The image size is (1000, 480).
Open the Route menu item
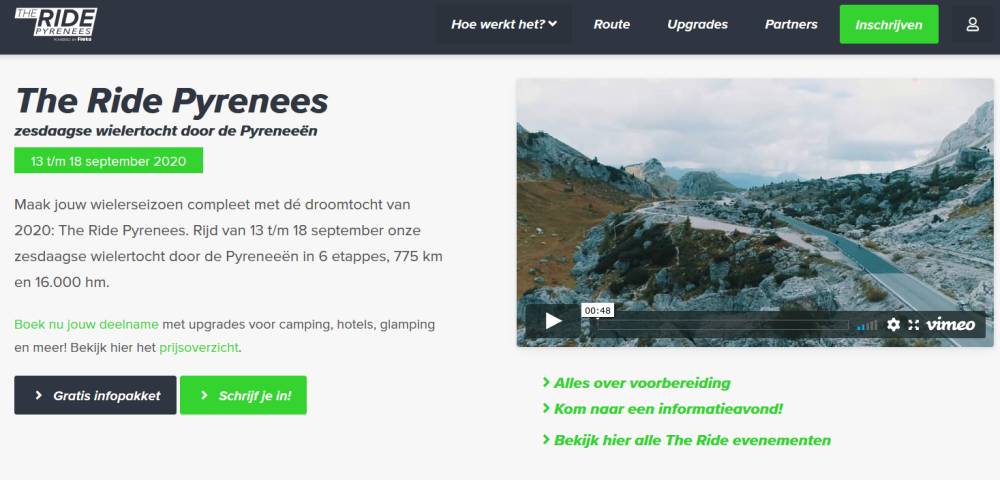coord(612,25)
